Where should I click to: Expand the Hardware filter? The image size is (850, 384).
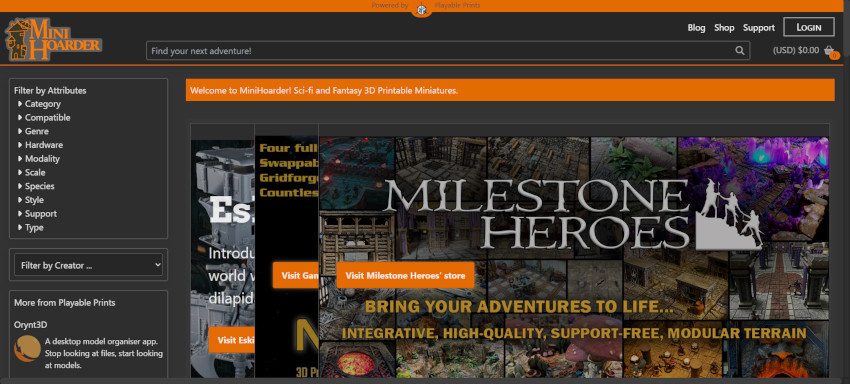pyautogui.click(x=40, y=145)
